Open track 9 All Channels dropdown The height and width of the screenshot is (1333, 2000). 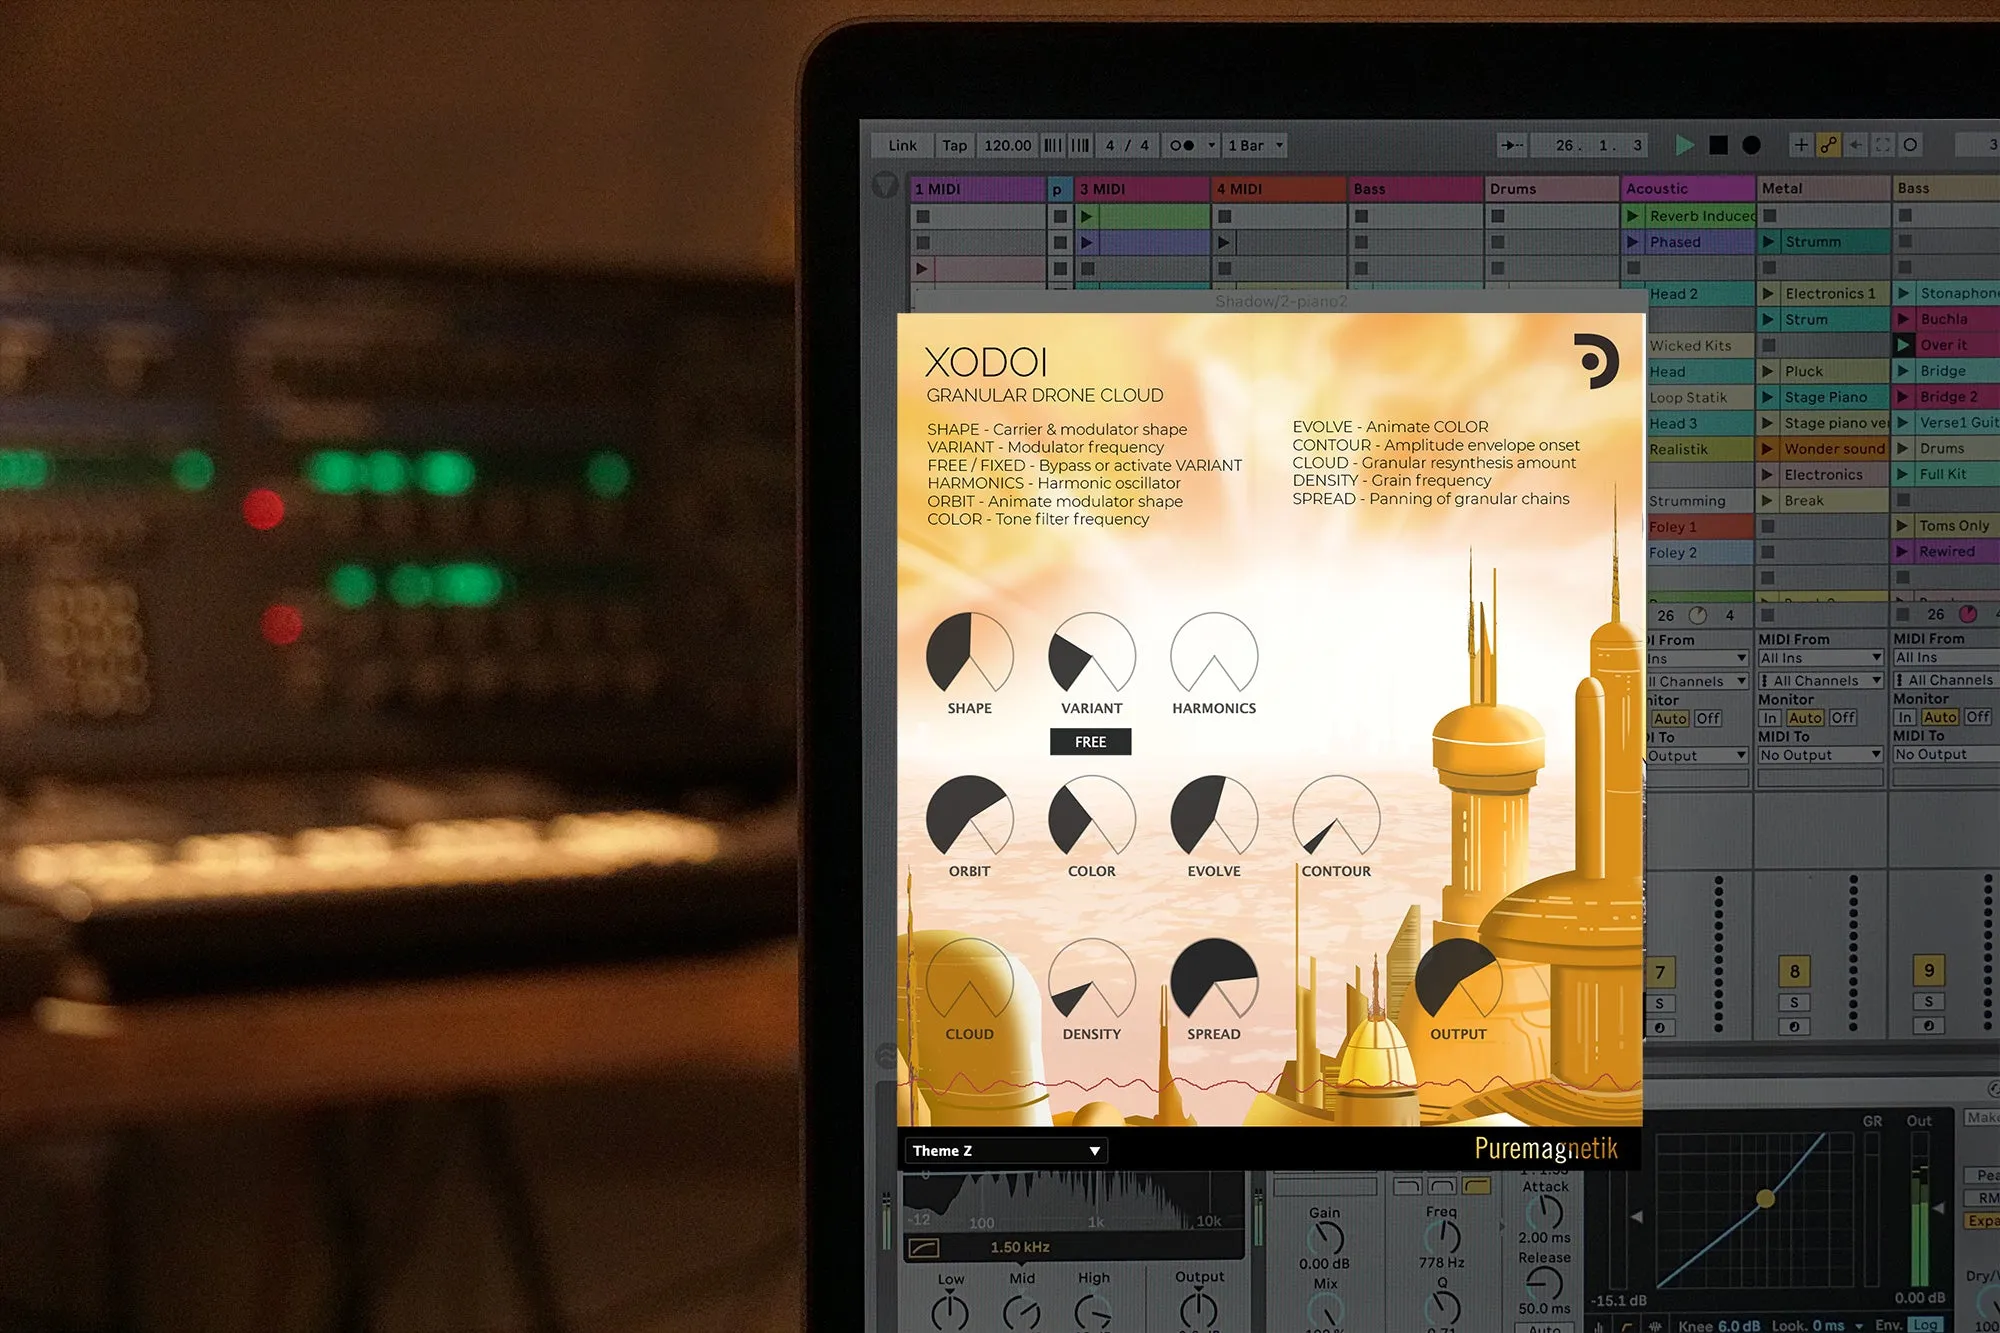1946,680
